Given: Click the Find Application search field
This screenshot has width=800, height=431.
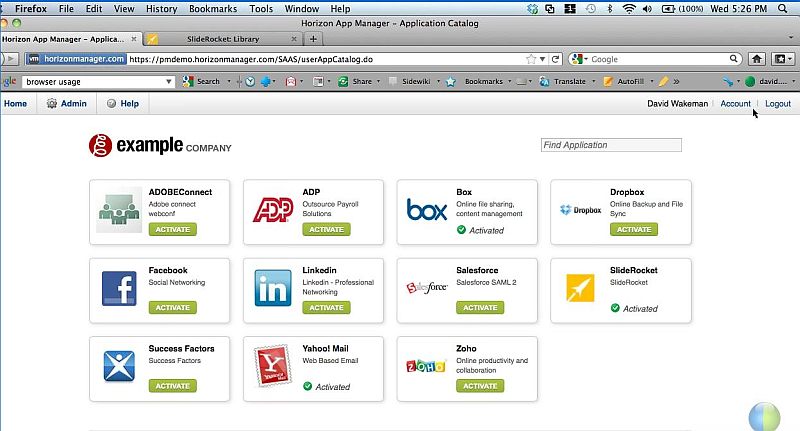Looking at the screenshot, I should (611, 145).
